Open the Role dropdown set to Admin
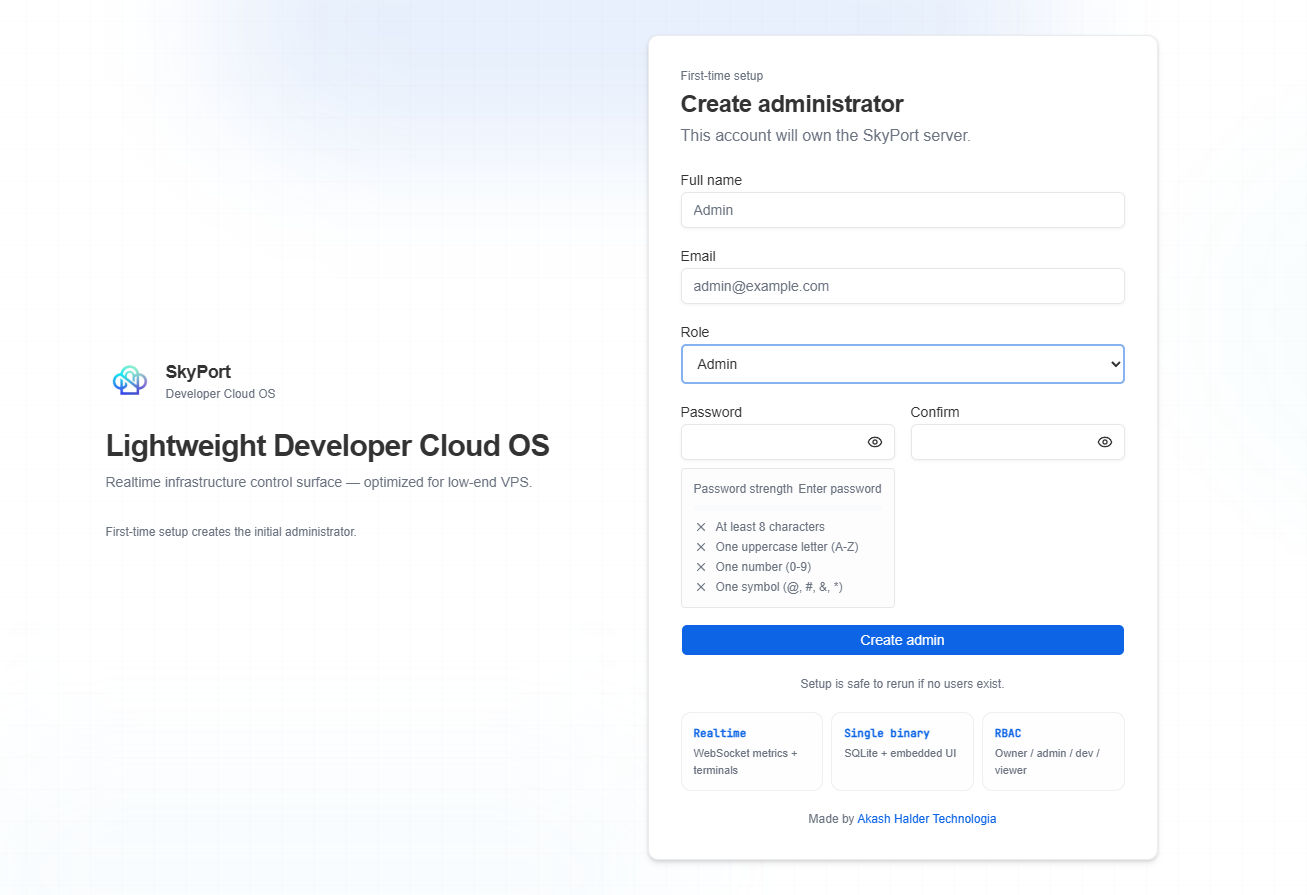This screenshot has width=1307, height=895. [x=903, y=364]
